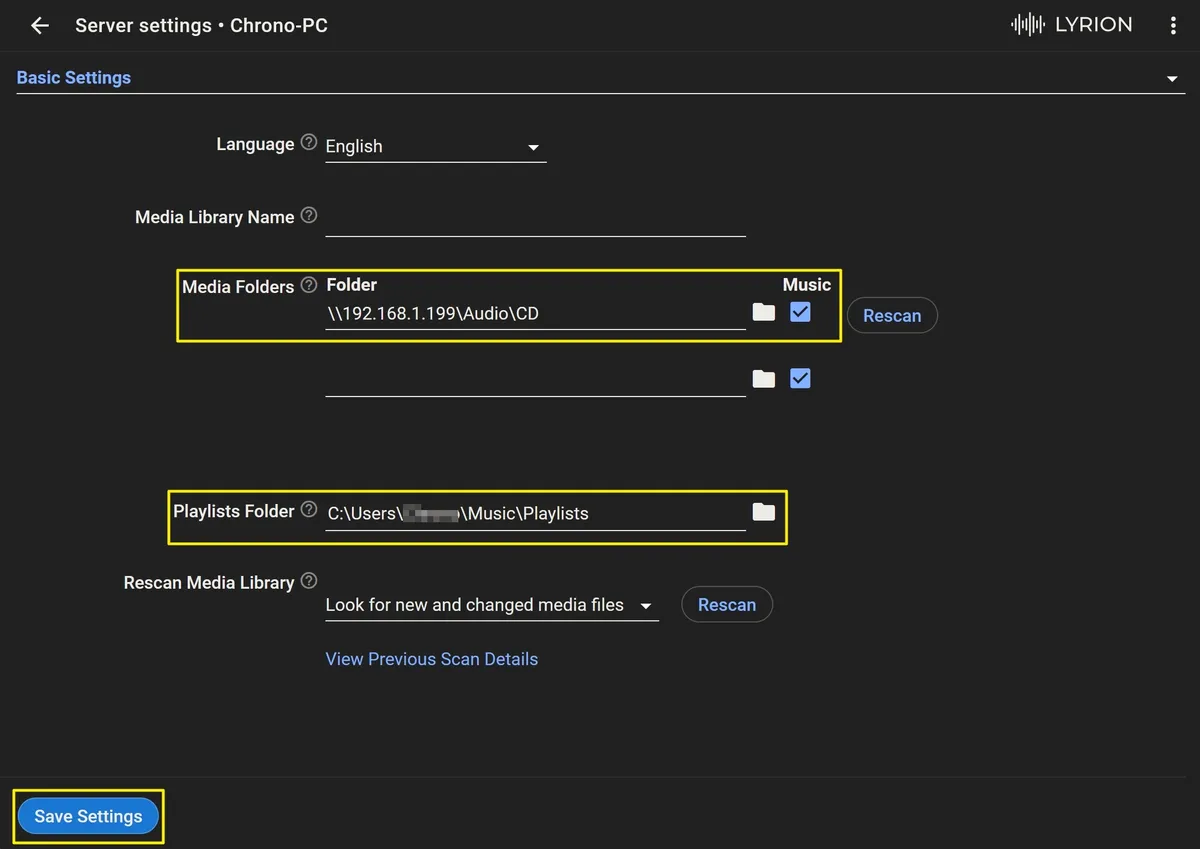Screen dimensions: 1200x849
Task: Edit the \\192.168.1.199\Audio\CD folder path
Action: (536, 313)
